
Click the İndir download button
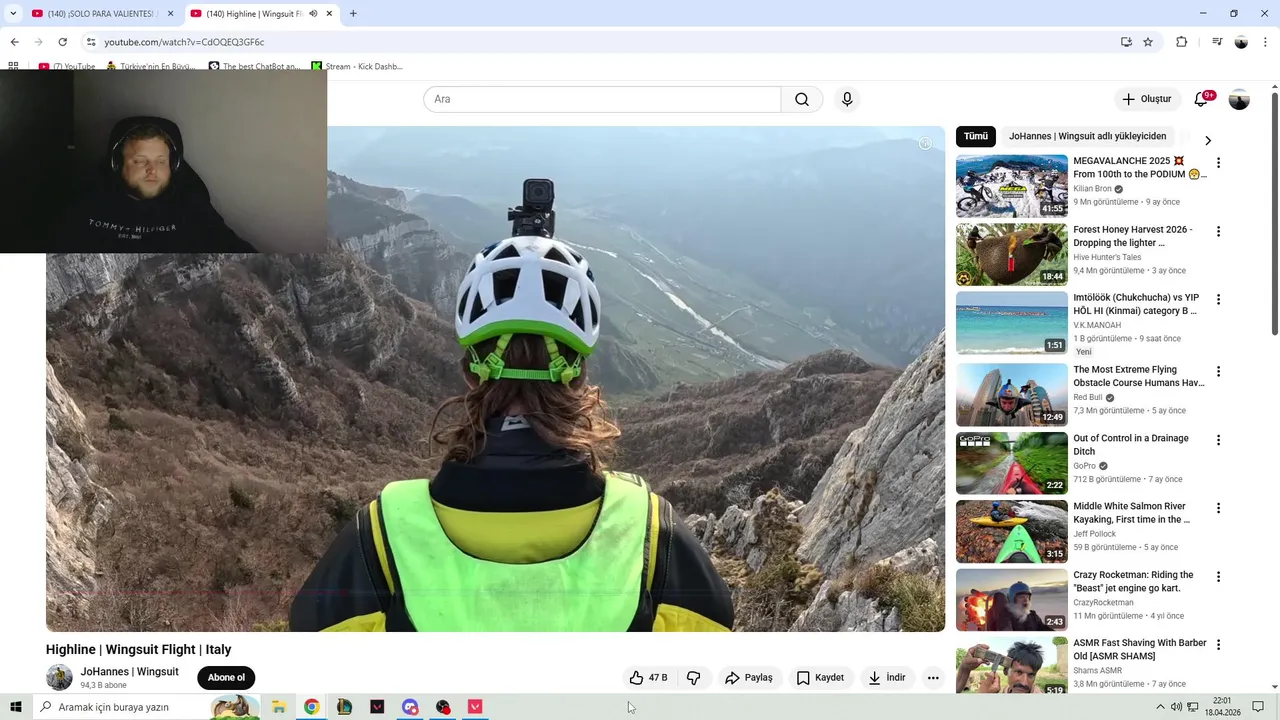887,678
